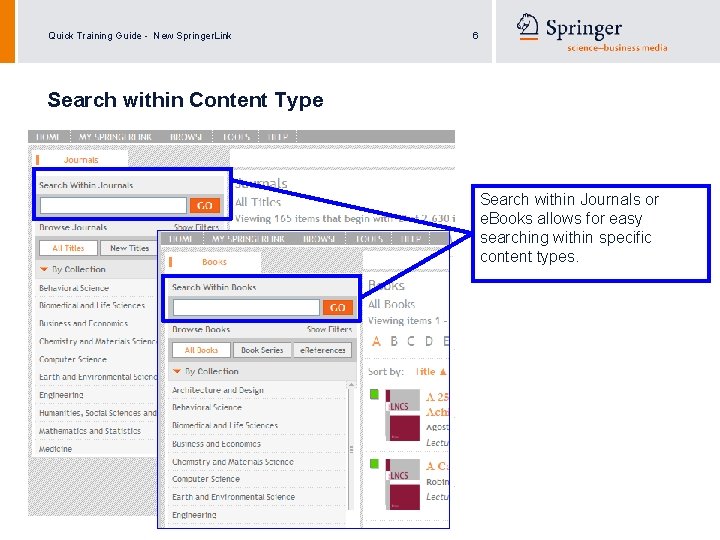
Task: Filter books by letter B
Action: point(394,341)
